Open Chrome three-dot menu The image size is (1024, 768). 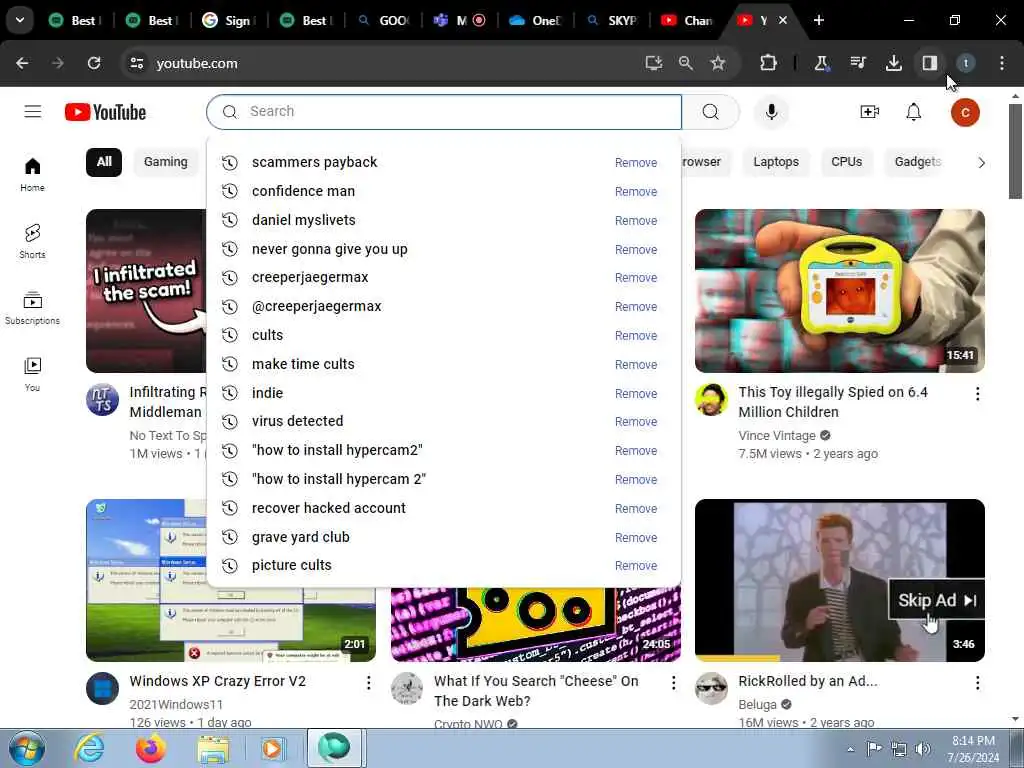click(x=1002, y=63)
